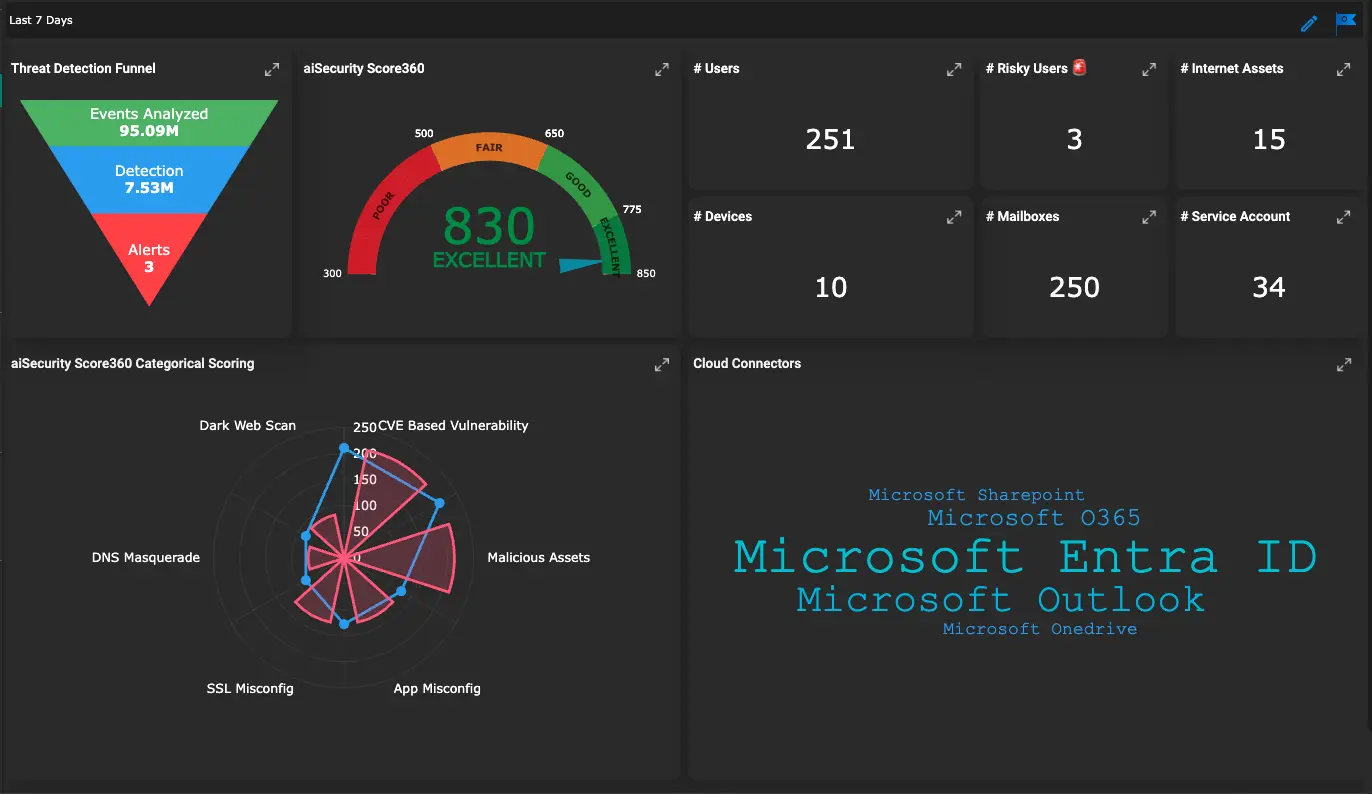Click the green GOOD gauge segment
The width and height of the screenshot is (1372, 794).
click(578, 185)
